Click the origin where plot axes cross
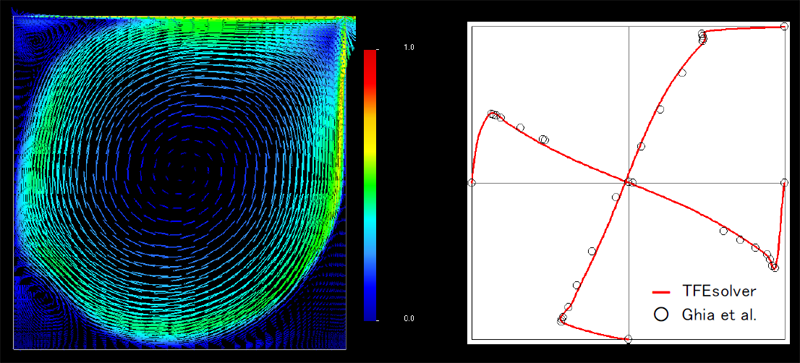 (x=628, y=182)
